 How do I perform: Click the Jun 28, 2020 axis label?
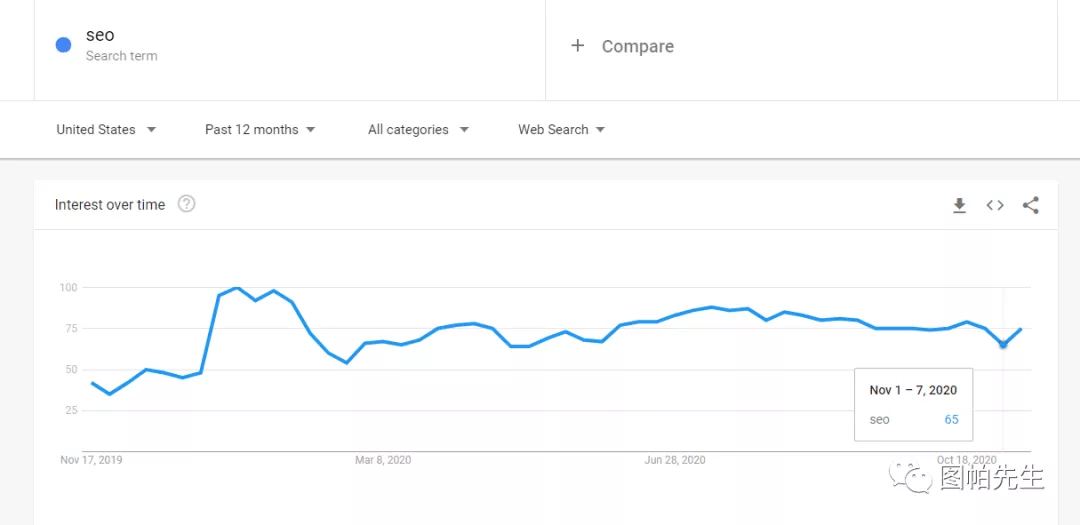pyautogui.click(x=675, y=460)
